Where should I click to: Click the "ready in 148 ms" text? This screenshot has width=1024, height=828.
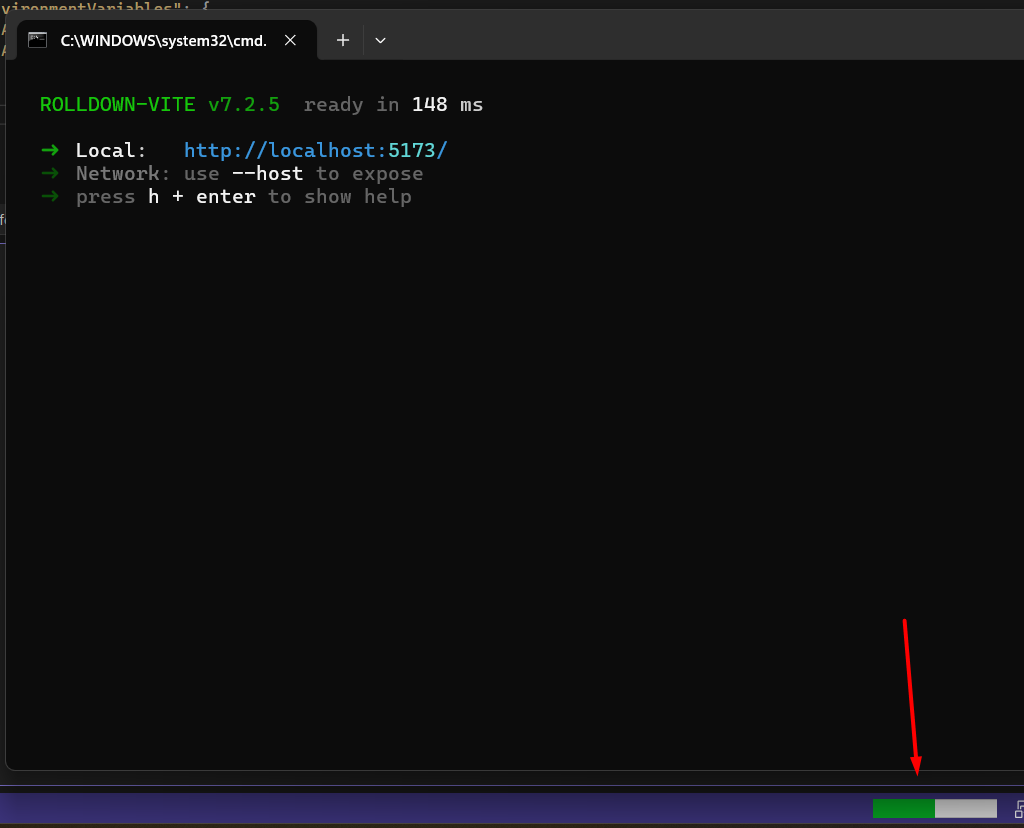click(x=393, y=104)
